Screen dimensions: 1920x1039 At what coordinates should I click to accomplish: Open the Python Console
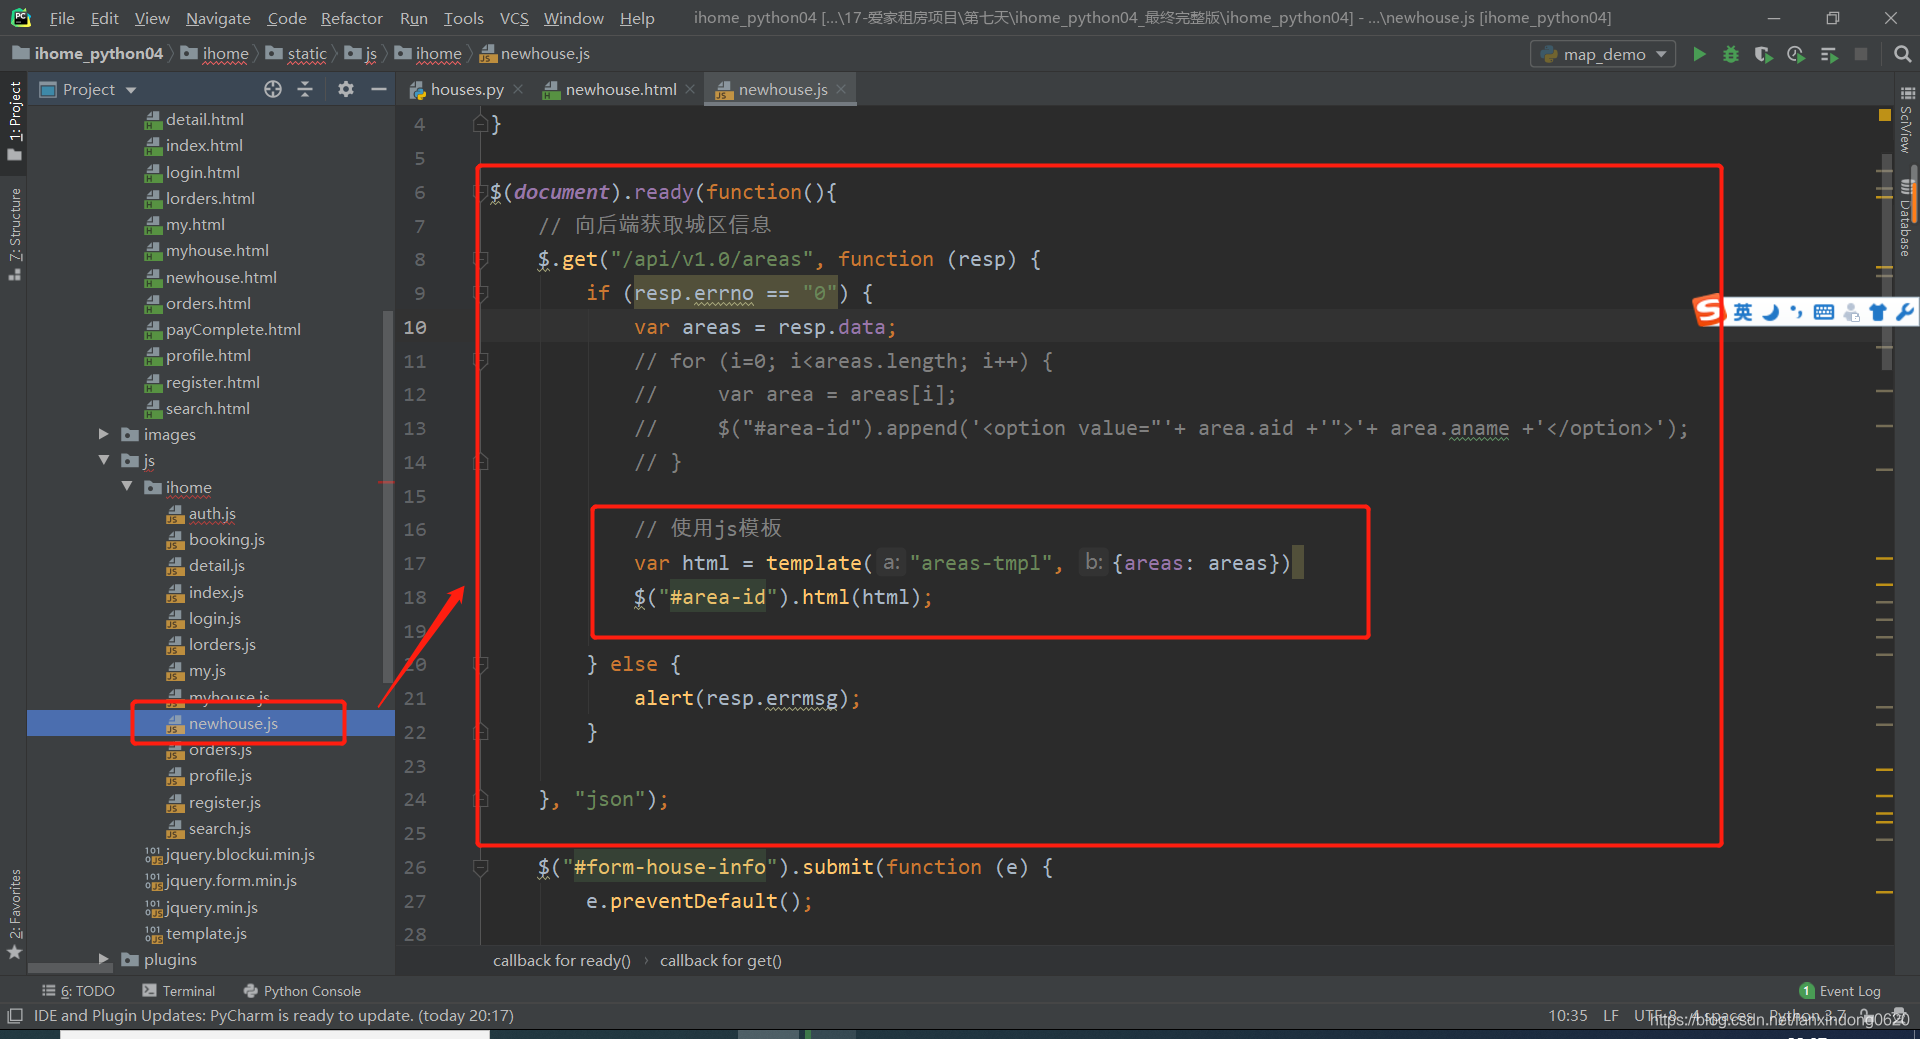[302, 991]
